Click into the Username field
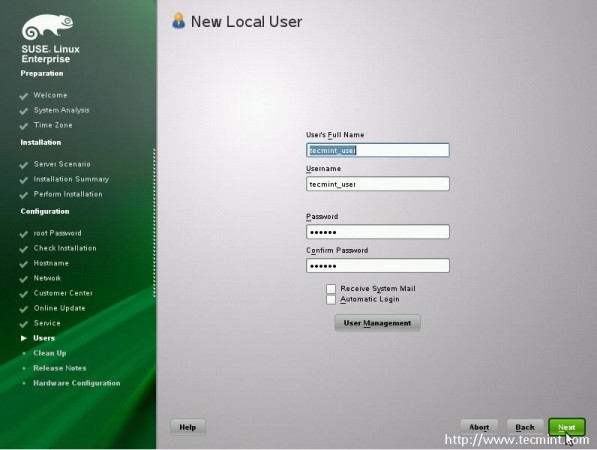This screenshot has height=450, width=597. (x=378, y=184)
